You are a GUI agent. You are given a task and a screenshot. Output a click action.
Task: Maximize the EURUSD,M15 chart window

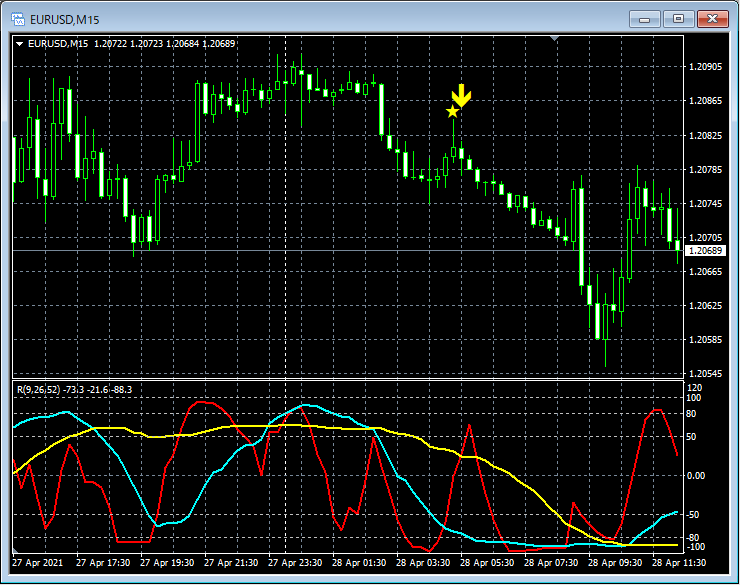[679, 19]
